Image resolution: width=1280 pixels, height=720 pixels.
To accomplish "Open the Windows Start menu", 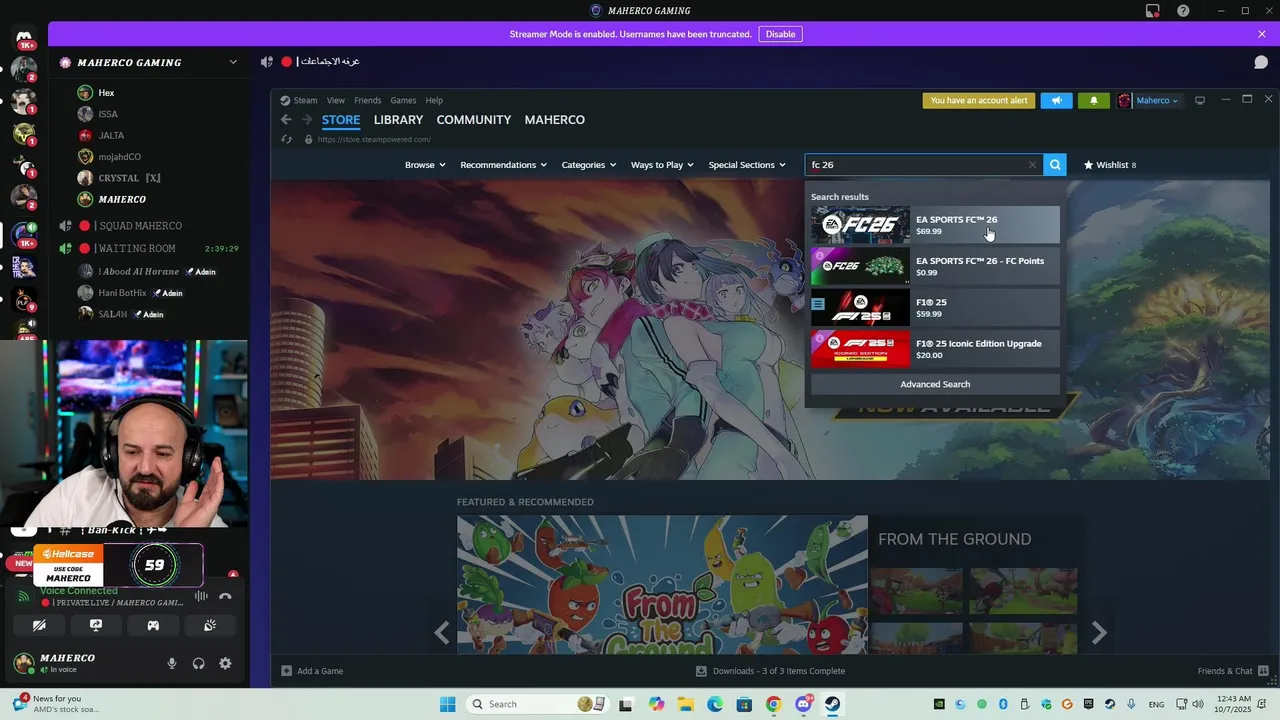I will (447, 704).
